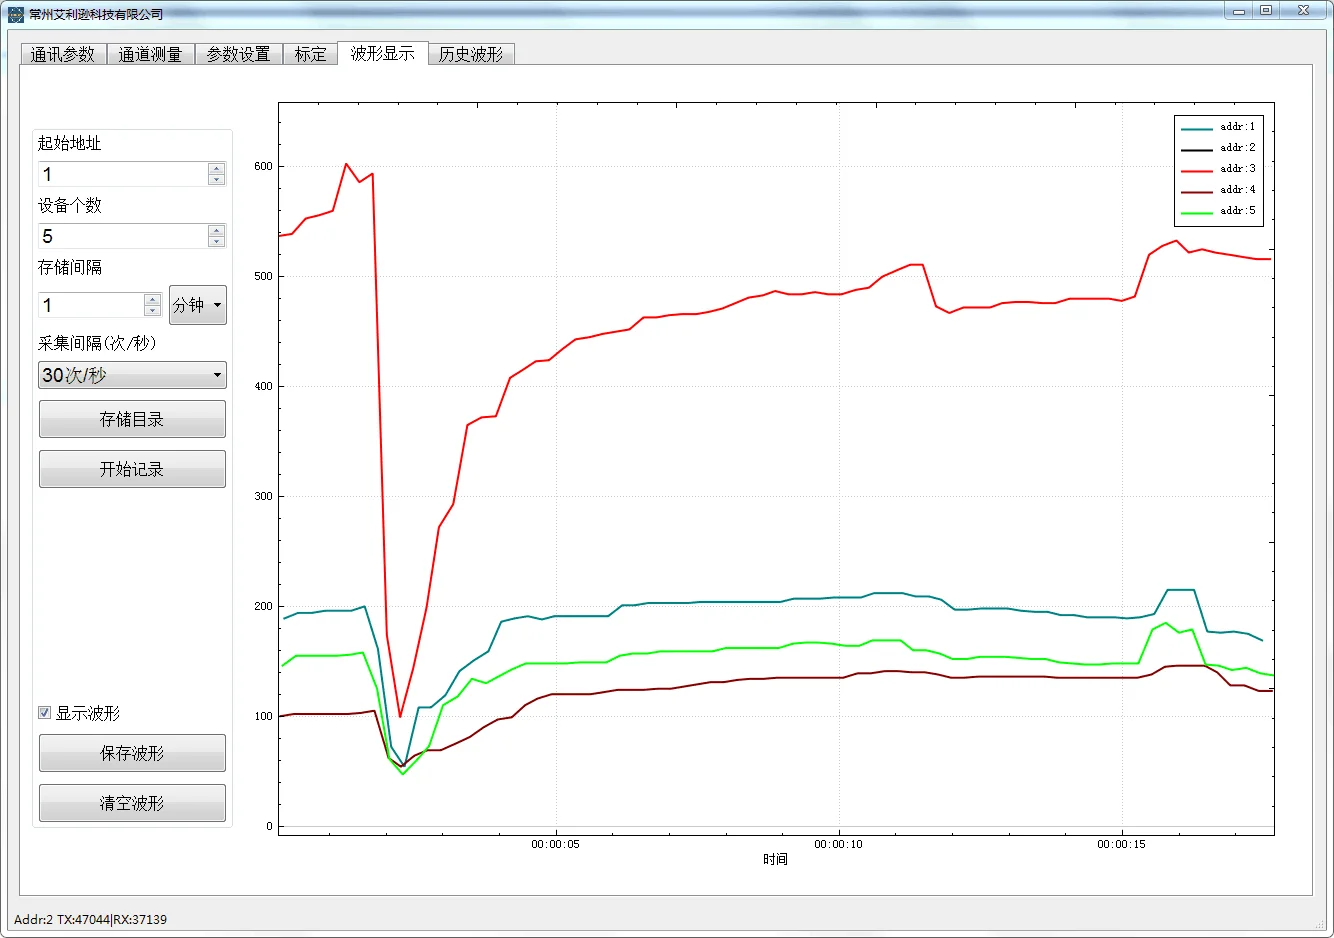Click the addr:5 green legend entry
1334x938 pixels.
1218,211
